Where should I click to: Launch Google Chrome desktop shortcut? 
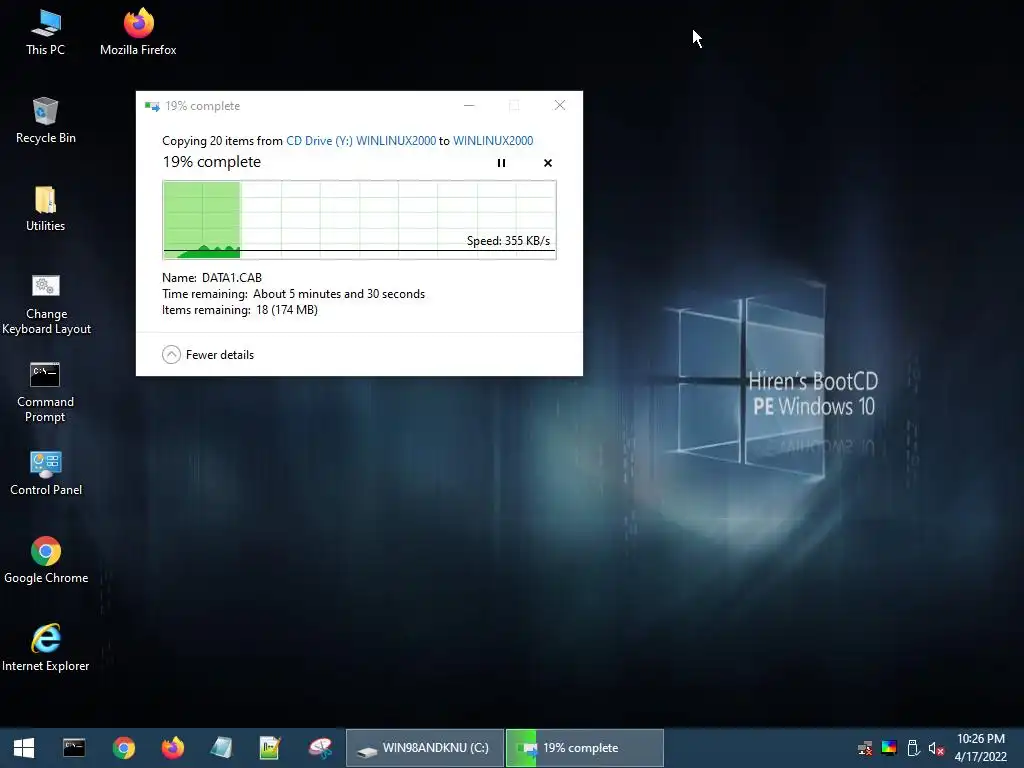pyautogui.click(x=46, y=561)
